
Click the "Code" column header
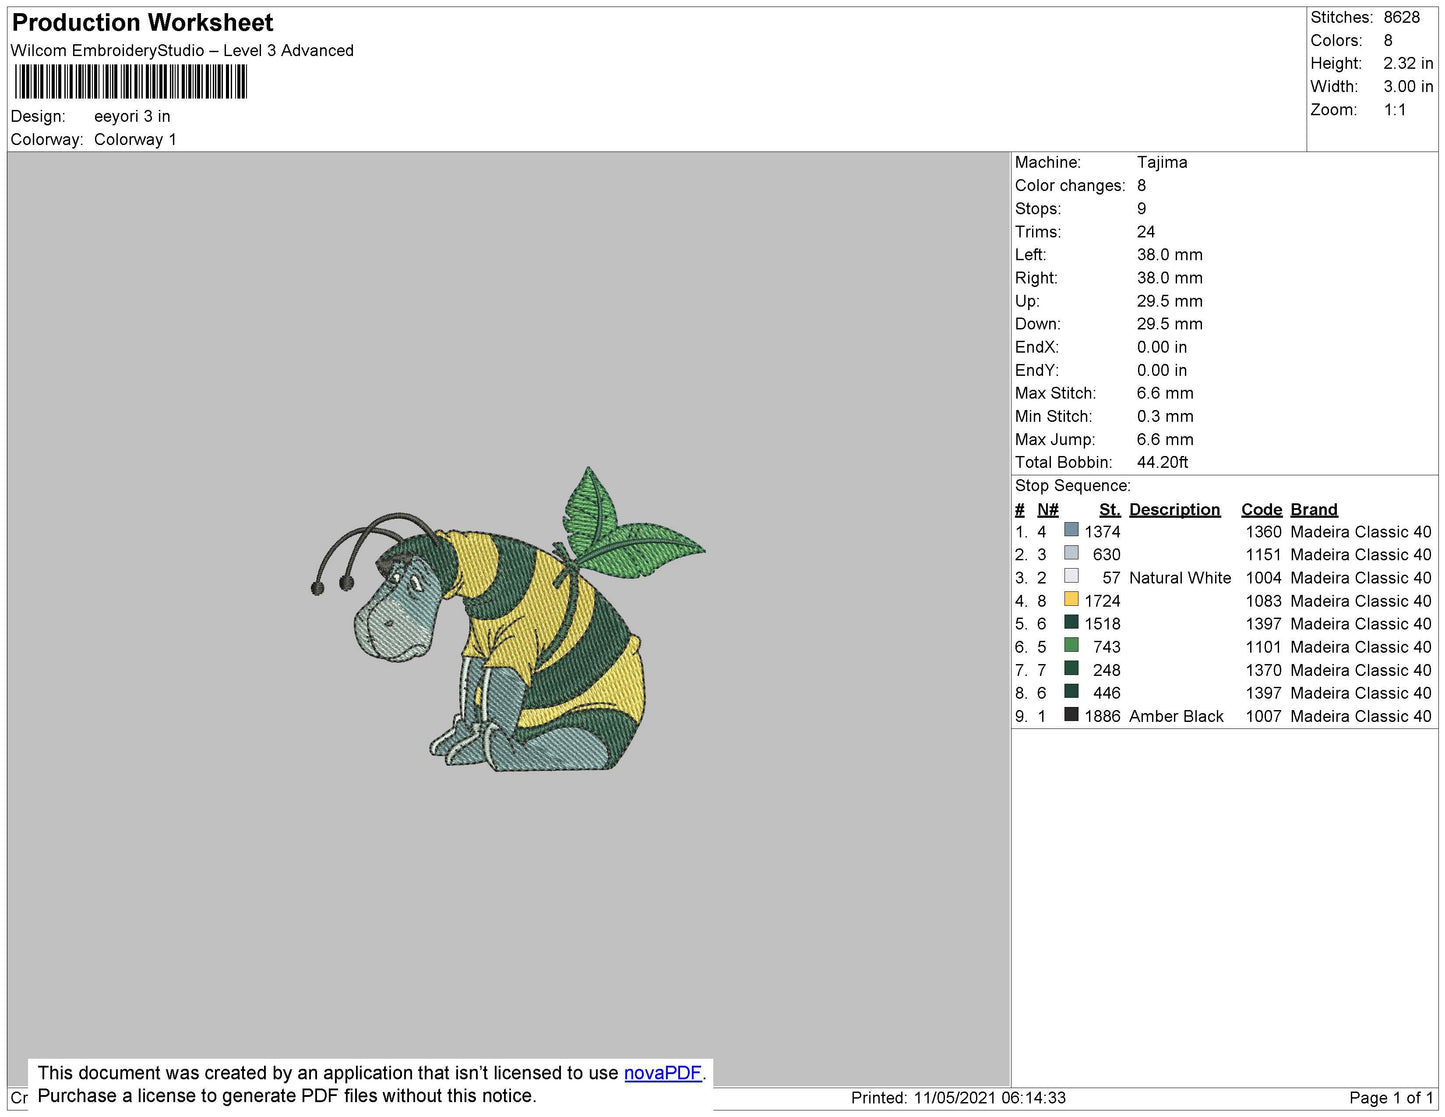(x=1262, y=510)
